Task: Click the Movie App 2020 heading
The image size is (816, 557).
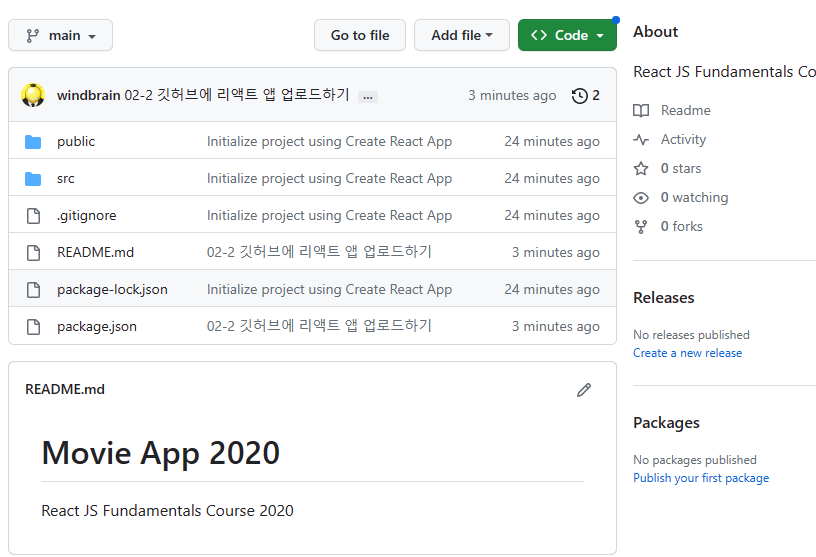Action: [161, 452]
